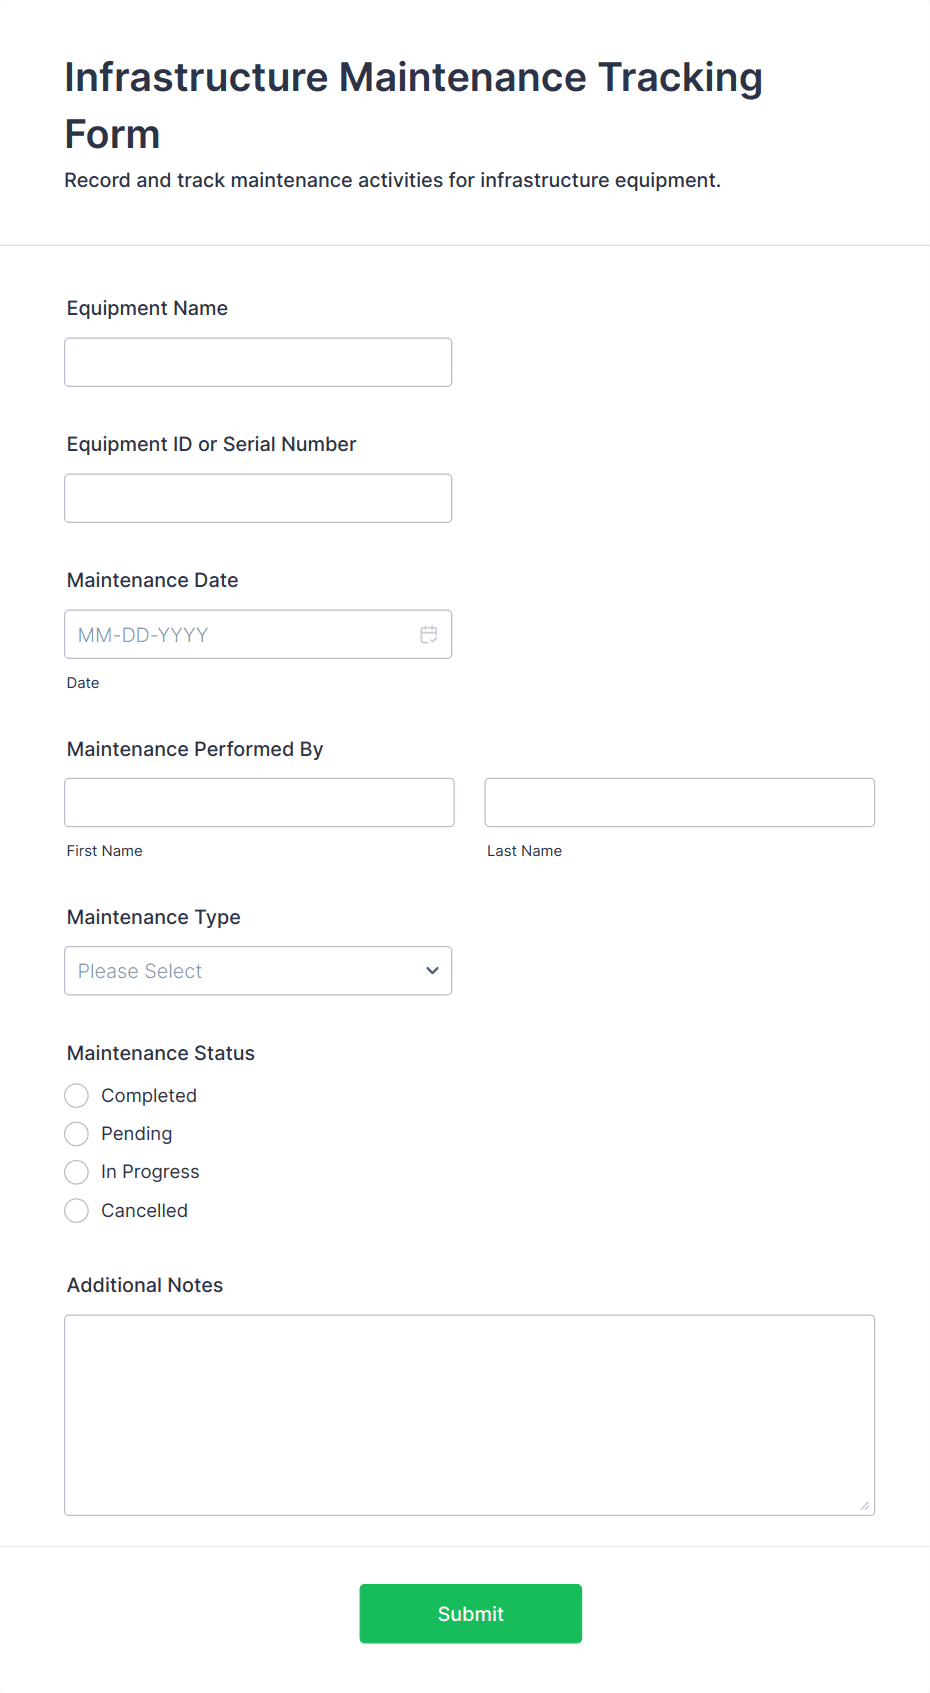Viewport: 930px width, 1693px height.
Task: Click the Maintenance Performed By label
Action: [194, 748]
